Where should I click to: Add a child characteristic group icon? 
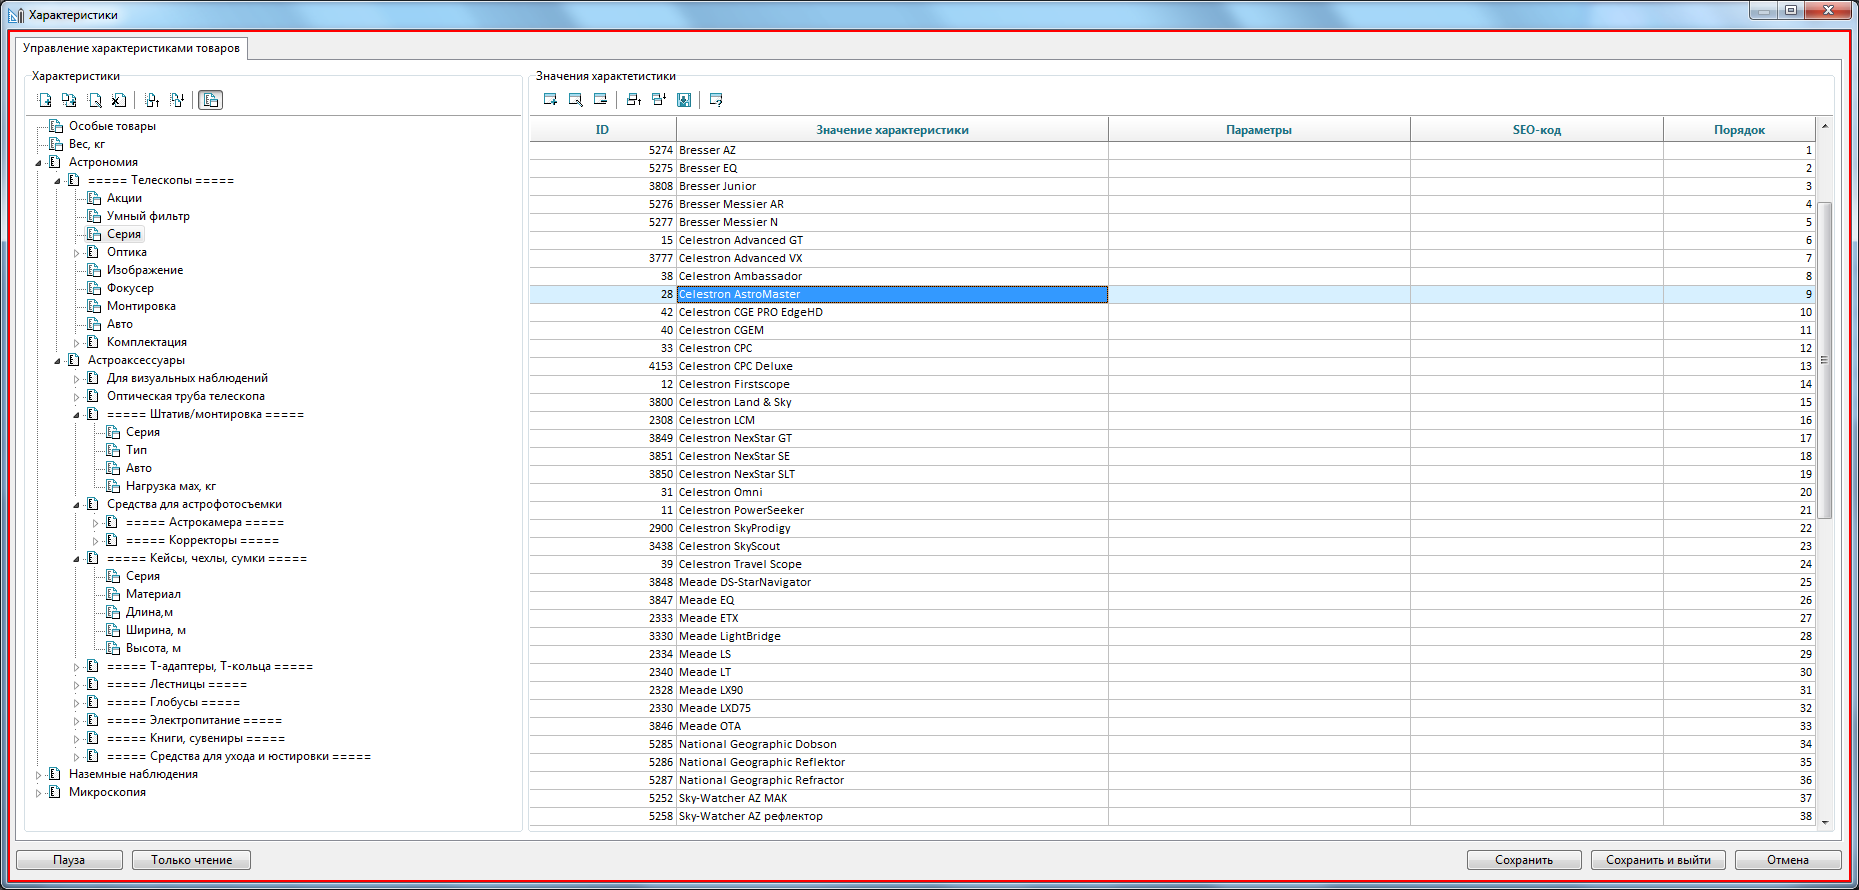[69, 100]
